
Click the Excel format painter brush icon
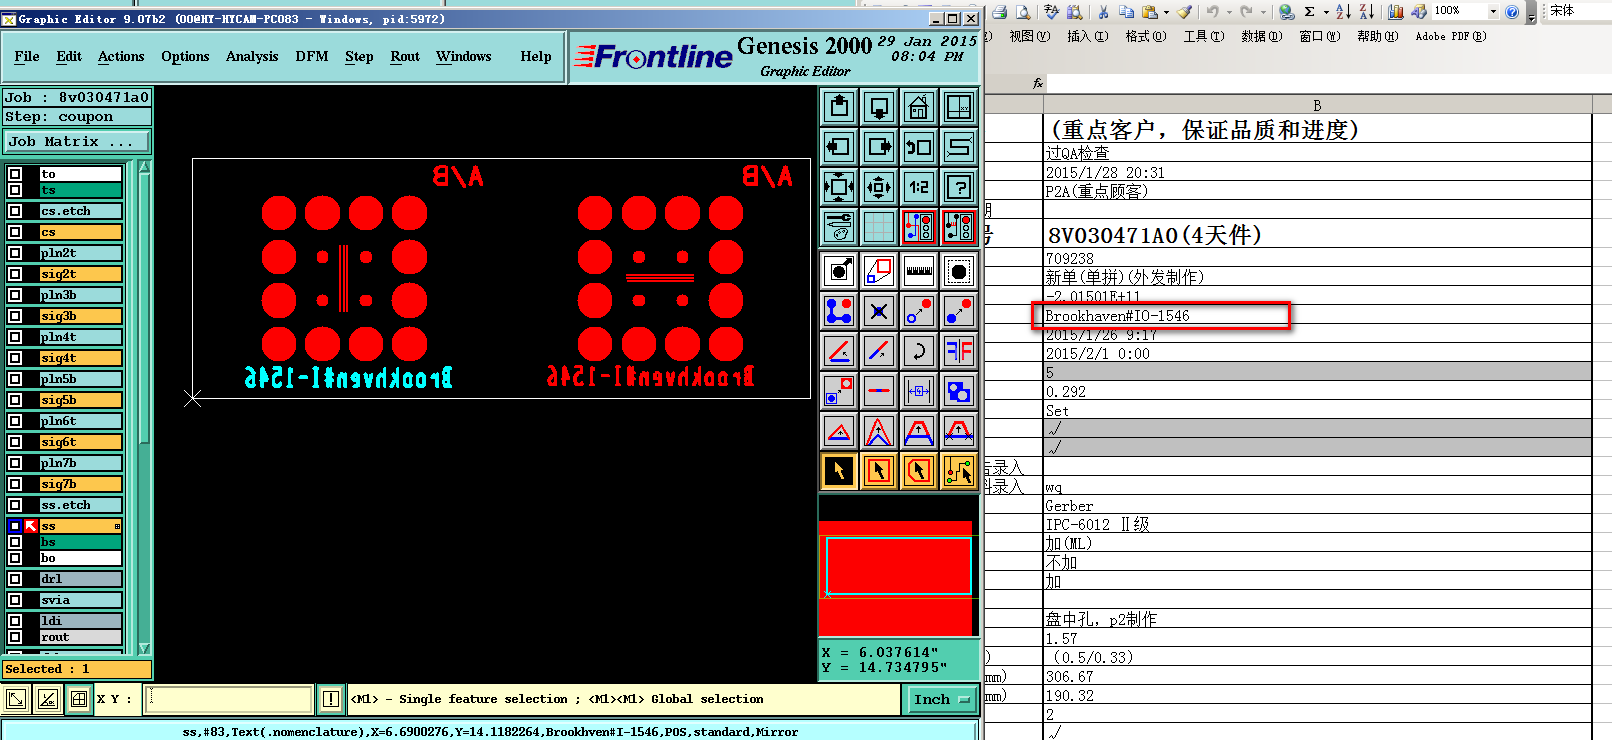point(1184,12)
